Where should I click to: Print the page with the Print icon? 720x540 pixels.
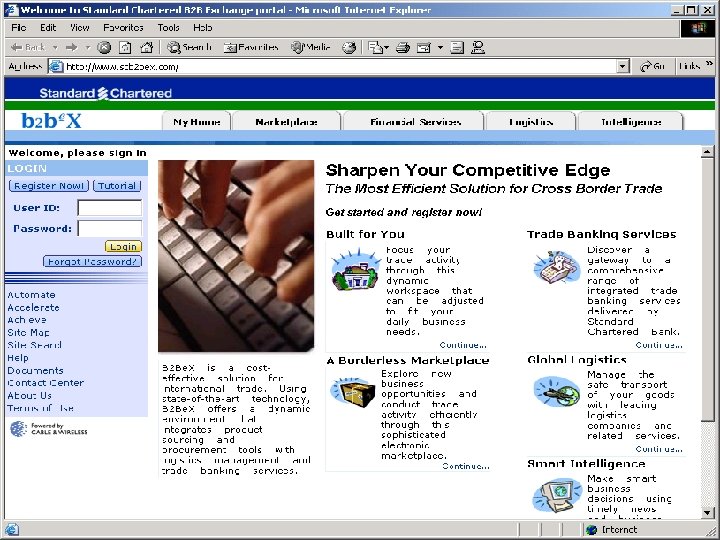tap(403, 47)
